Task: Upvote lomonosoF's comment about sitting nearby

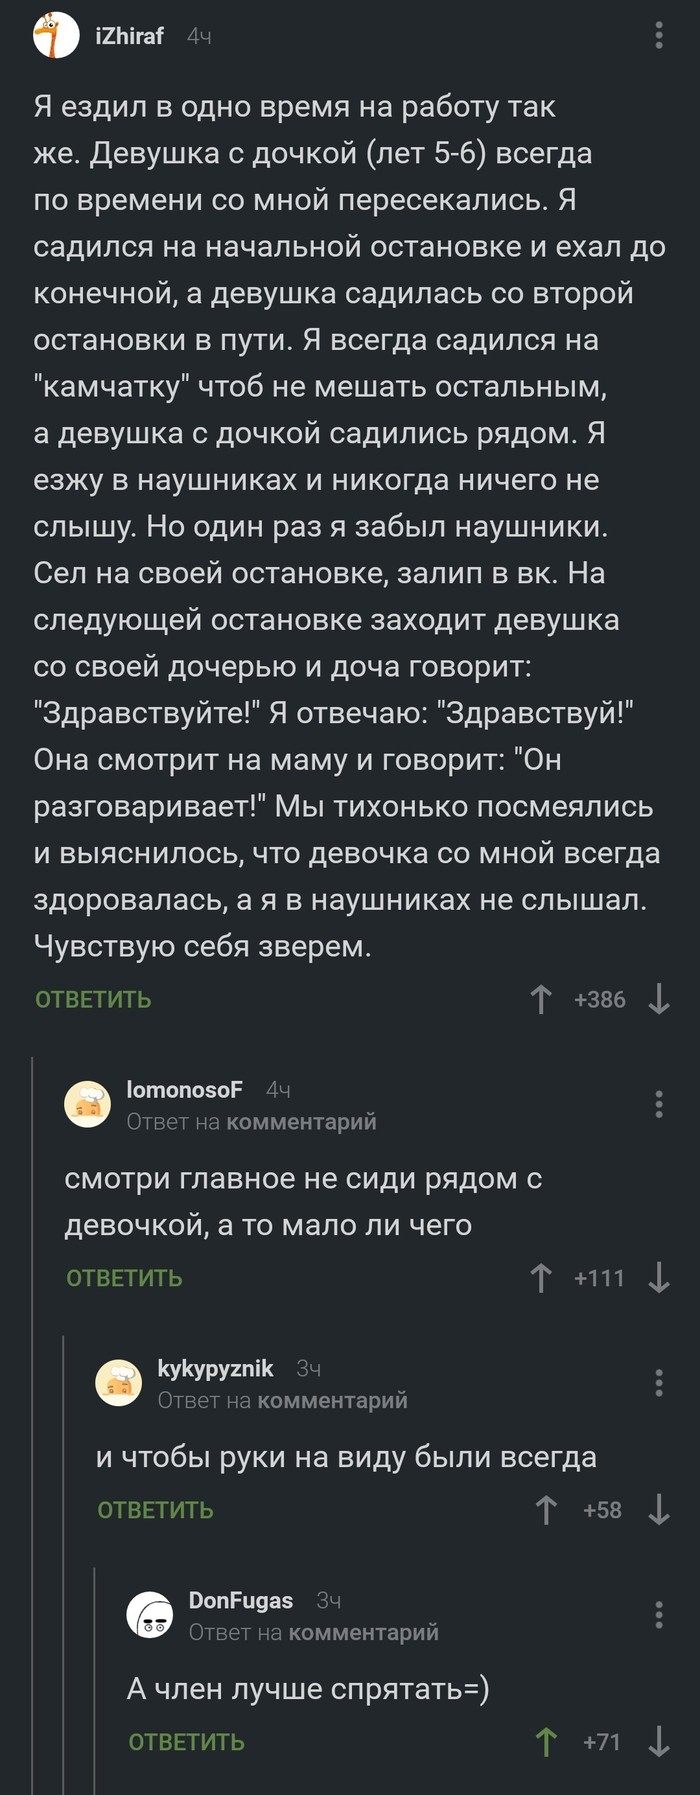Action: [540, 1277]
